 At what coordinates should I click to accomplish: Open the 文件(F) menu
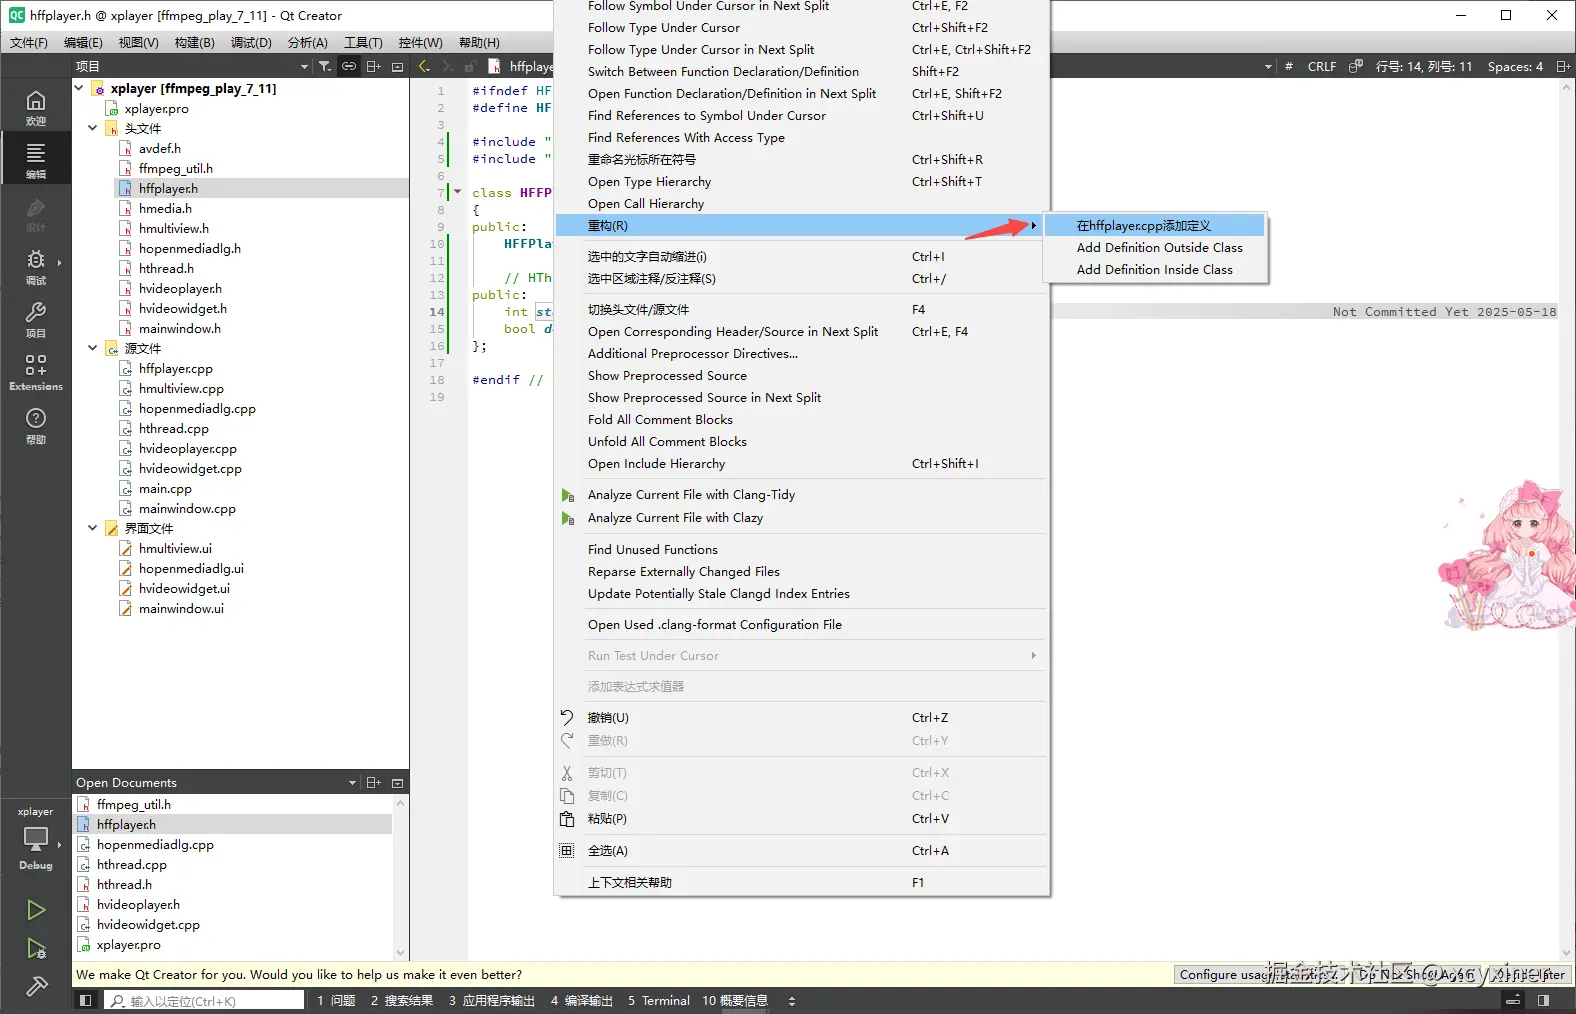[29, 42]
